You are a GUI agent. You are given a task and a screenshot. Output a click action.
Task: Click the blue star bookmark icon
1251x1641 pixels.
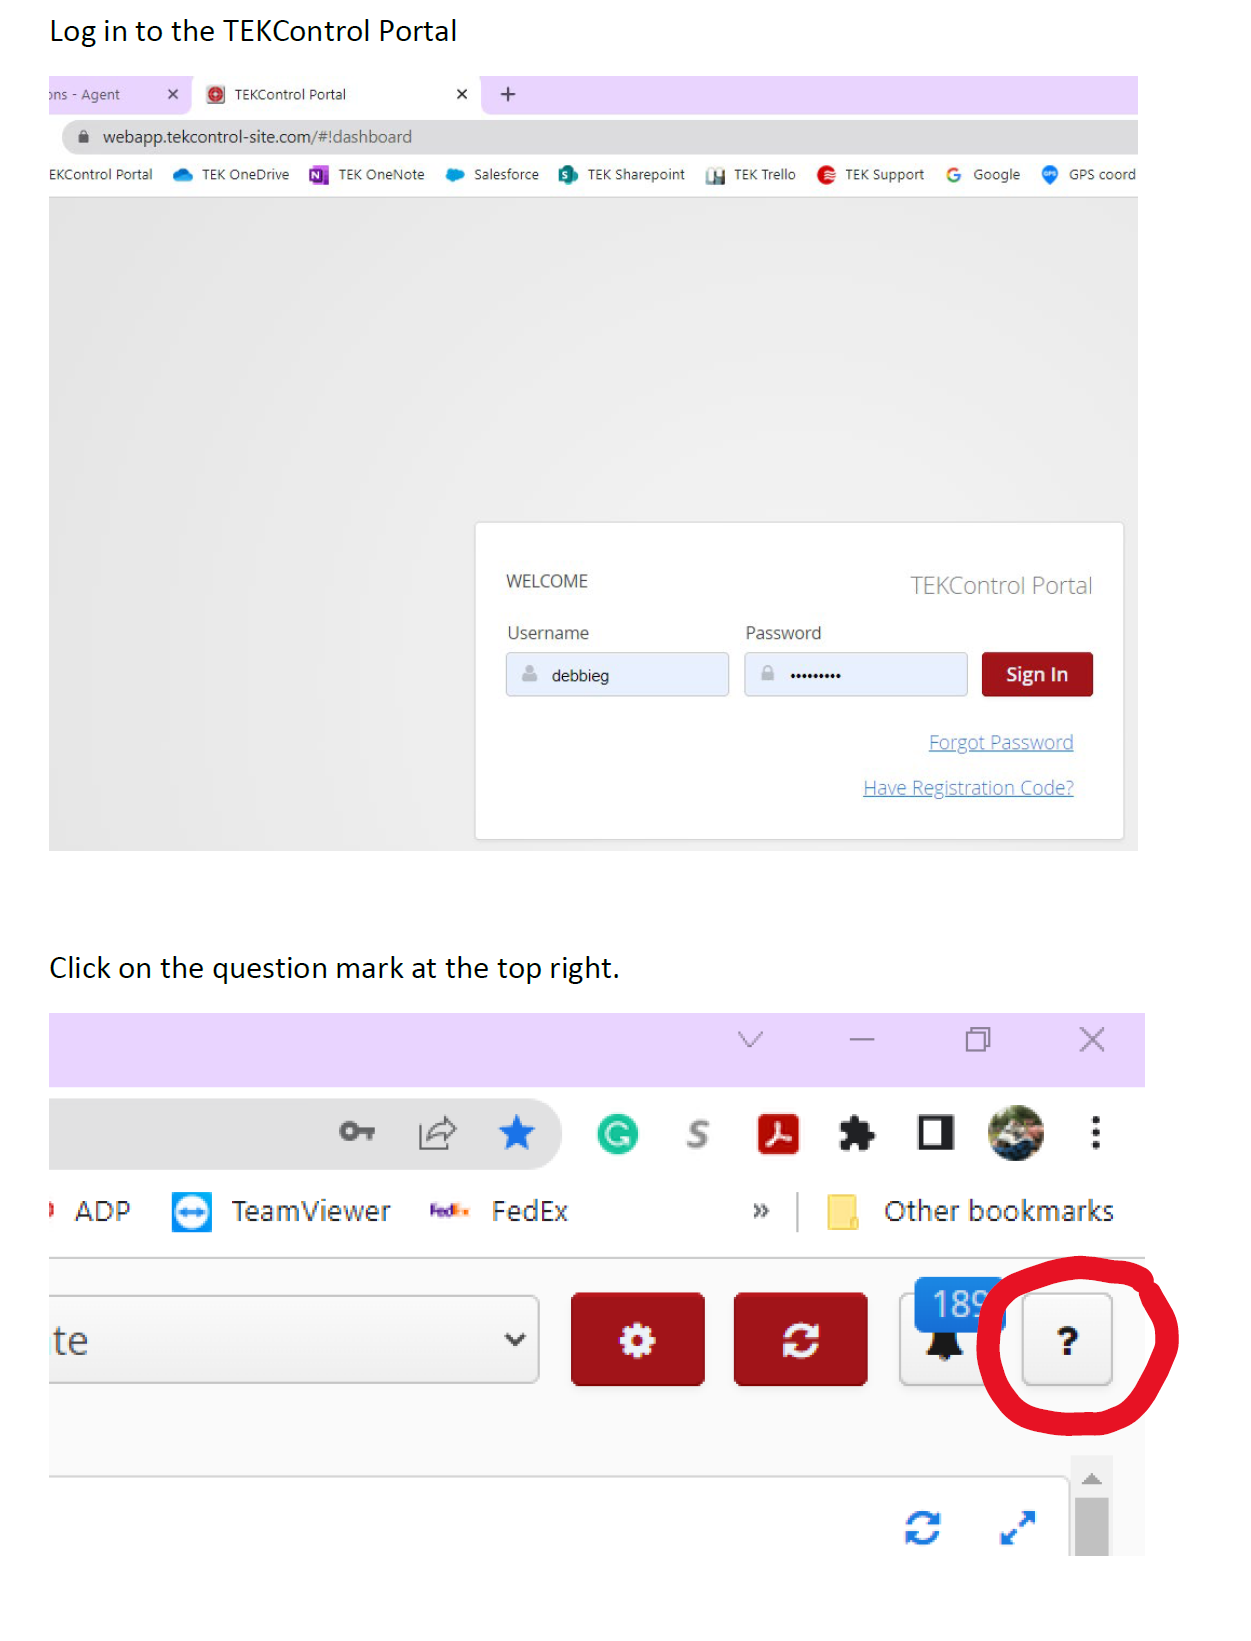[x=517, y=1133]
